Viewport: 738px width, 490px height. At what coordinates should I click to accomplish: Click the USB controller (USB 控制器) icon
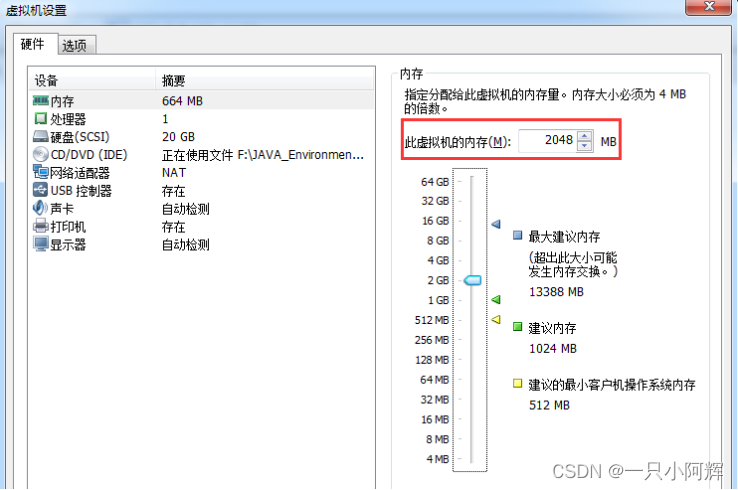point(41,190)
